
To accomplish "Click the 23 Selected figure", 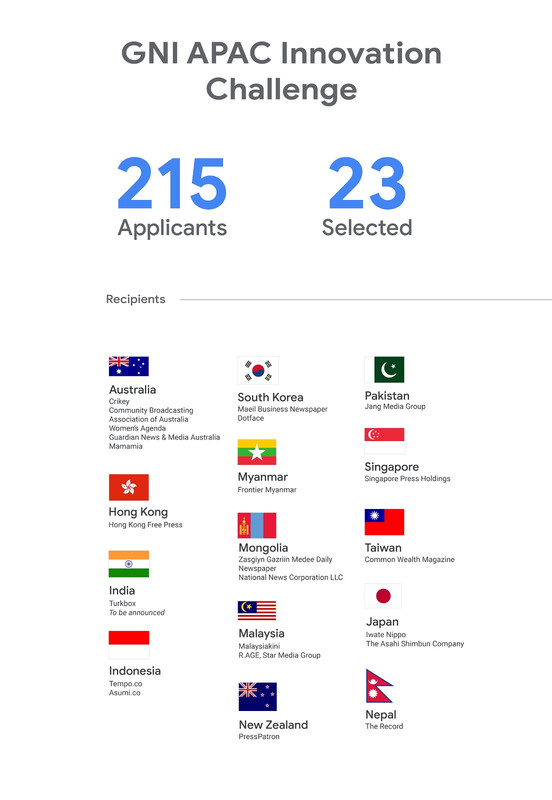I will pyautogui.click(x=367, y=197).
